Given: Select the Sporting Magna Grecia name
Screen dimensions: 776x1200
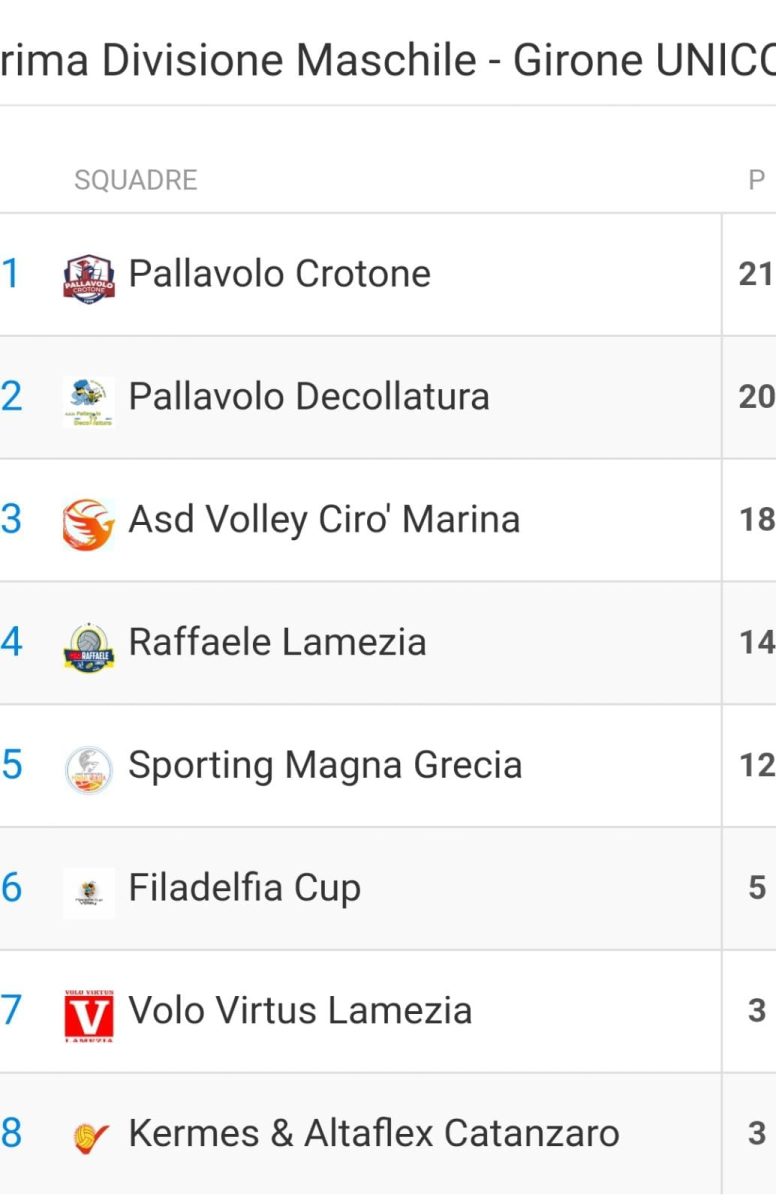Looking at the screenshot, I should click(x=325, y=765).
